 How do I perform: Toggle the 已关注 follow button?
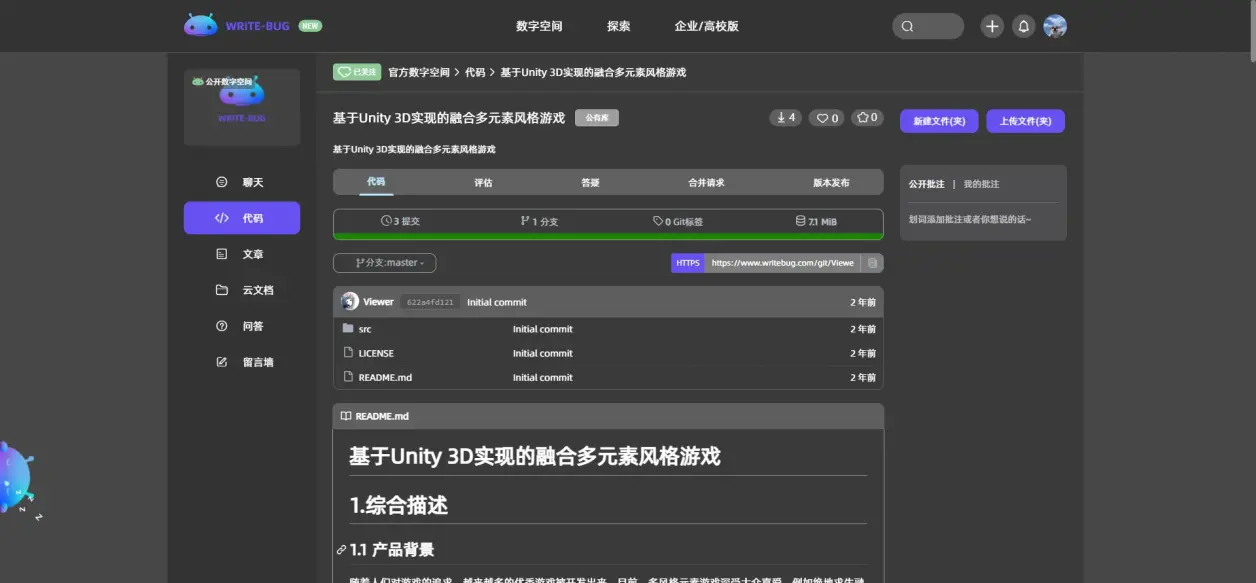tap(357, 72)
